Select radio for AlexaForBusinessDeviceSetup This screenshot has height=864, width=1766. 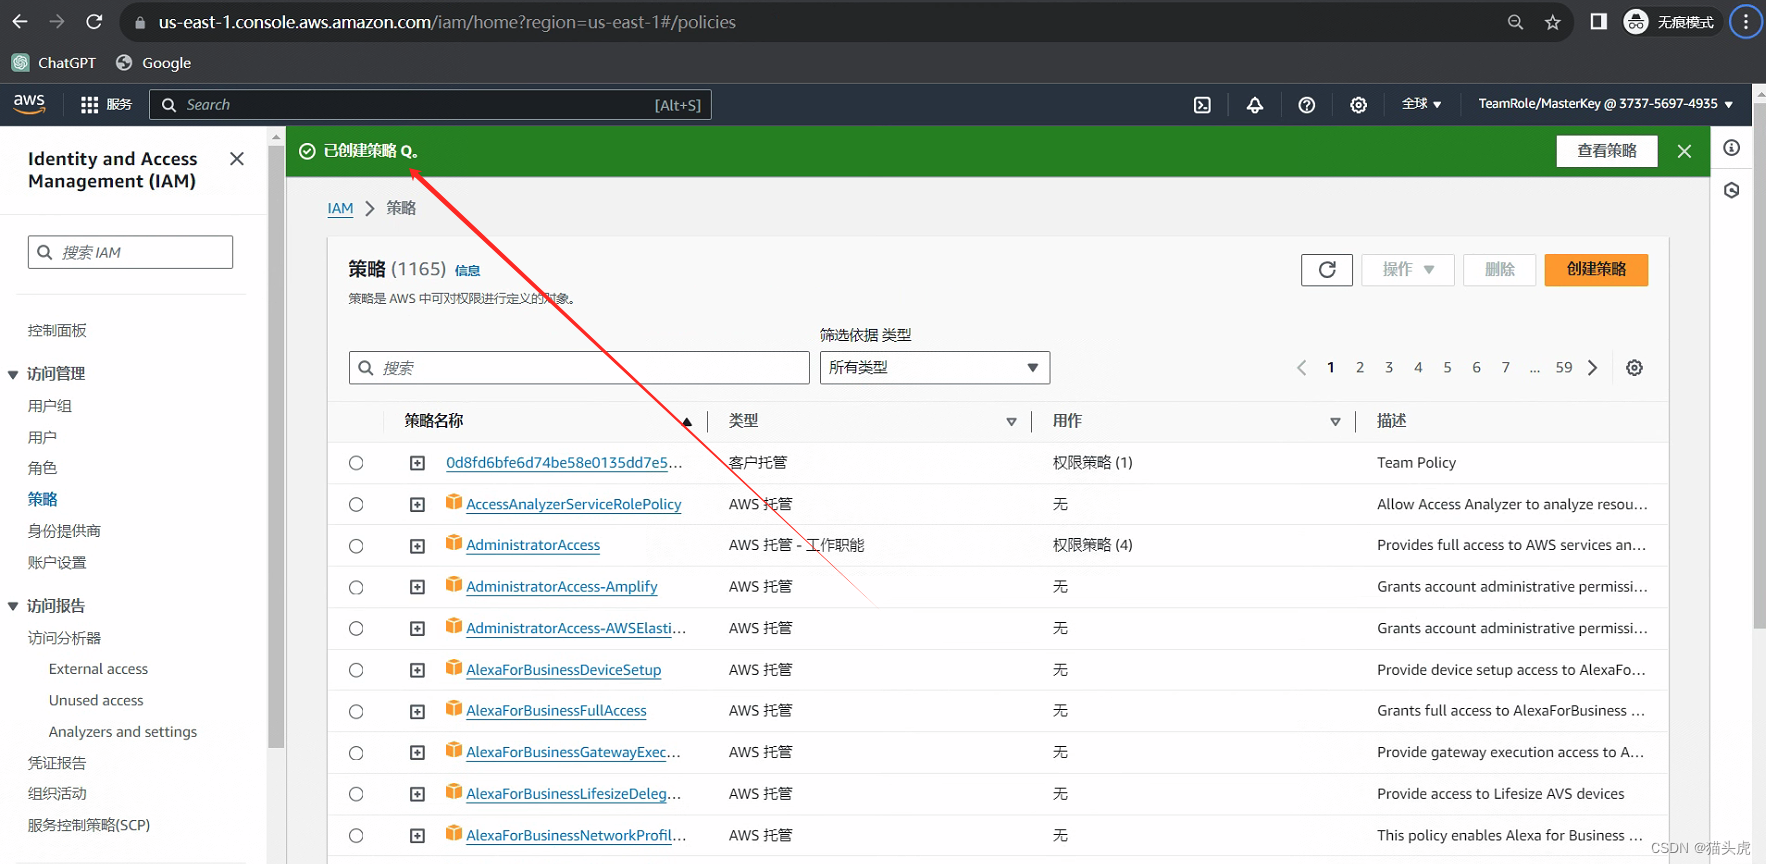356,670
